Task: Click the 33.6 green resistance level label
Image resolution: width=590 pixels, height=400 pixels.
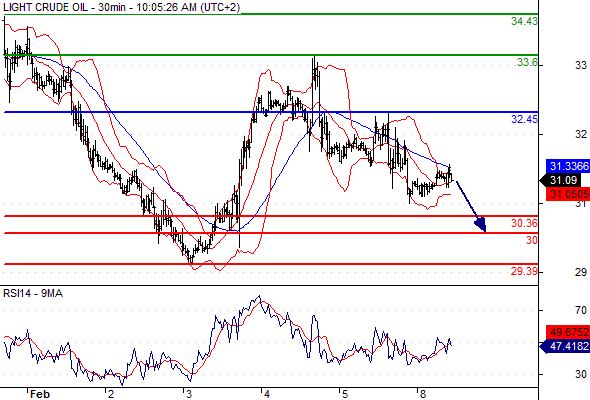Action: pyautogui.click(x=527, y=62)
